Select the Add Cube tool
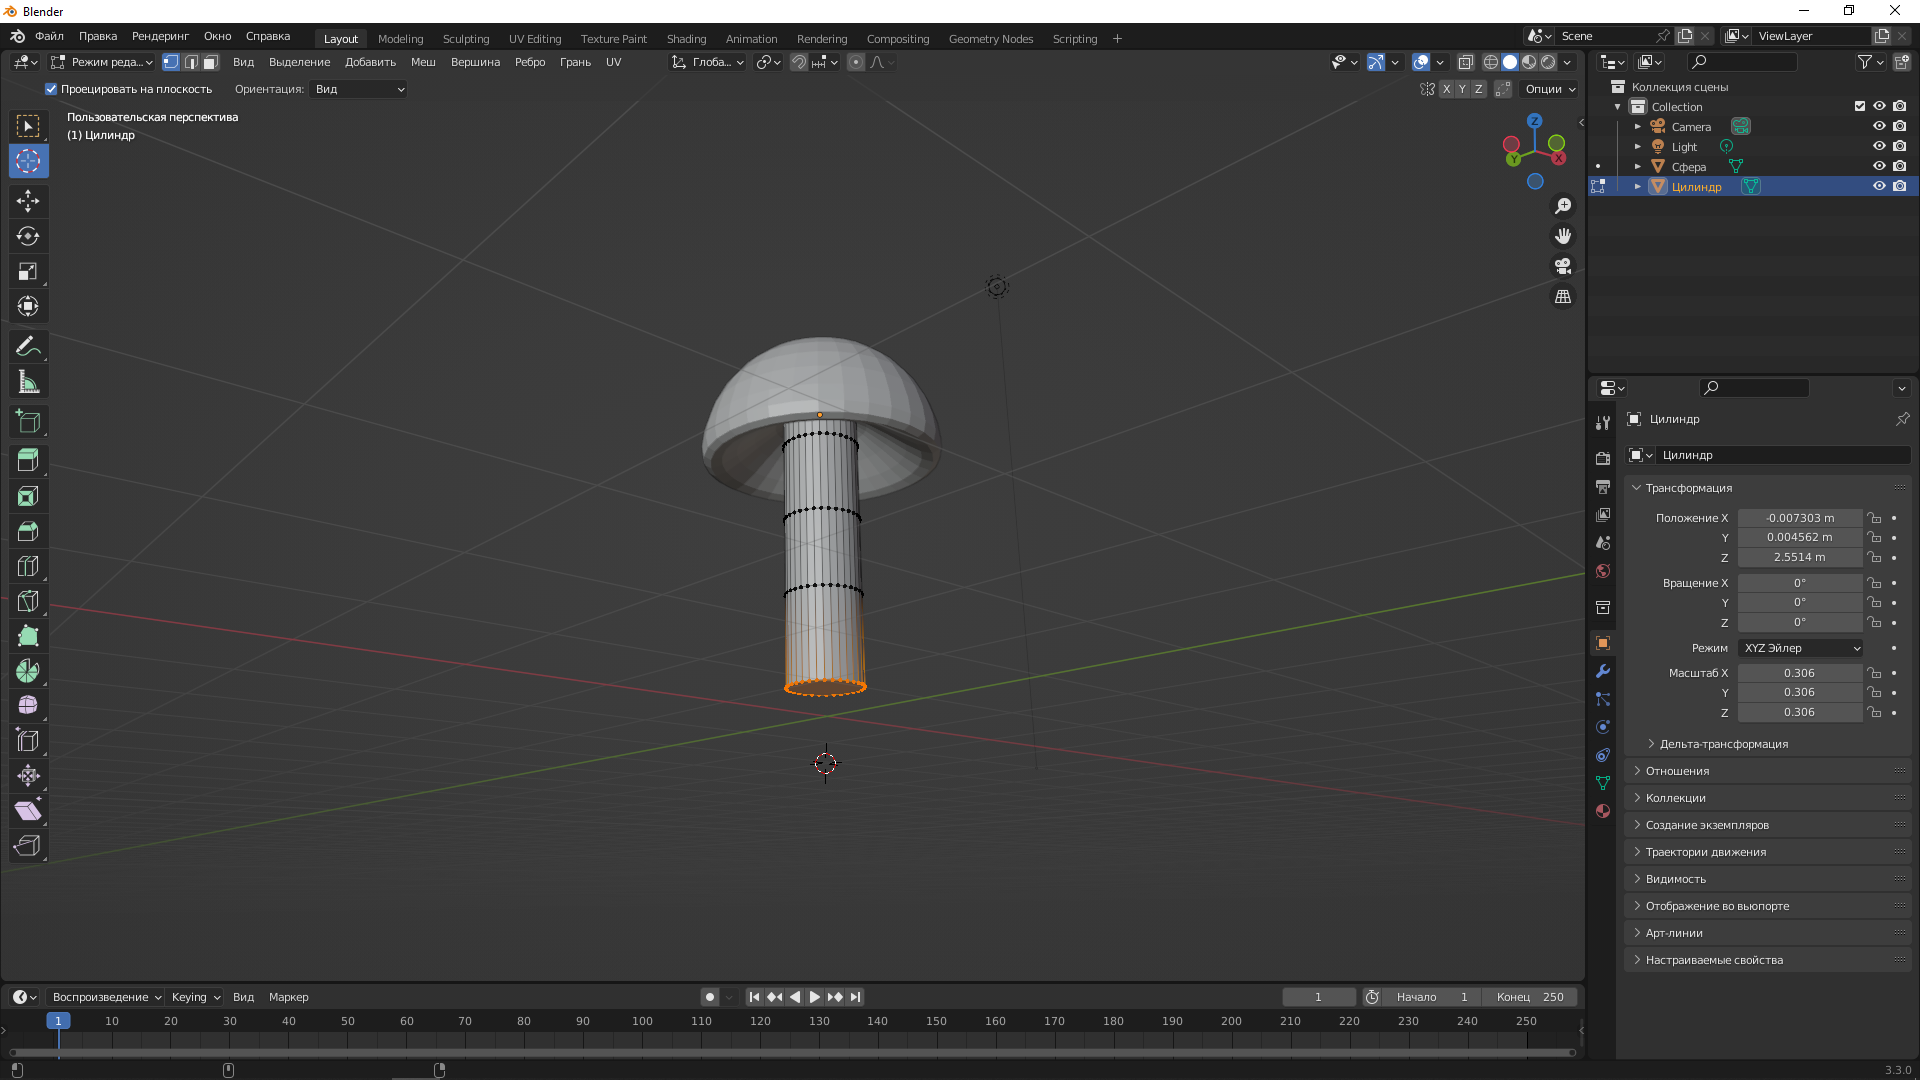This screenshot has width=1920, height=1080. [x=28, y=421]
